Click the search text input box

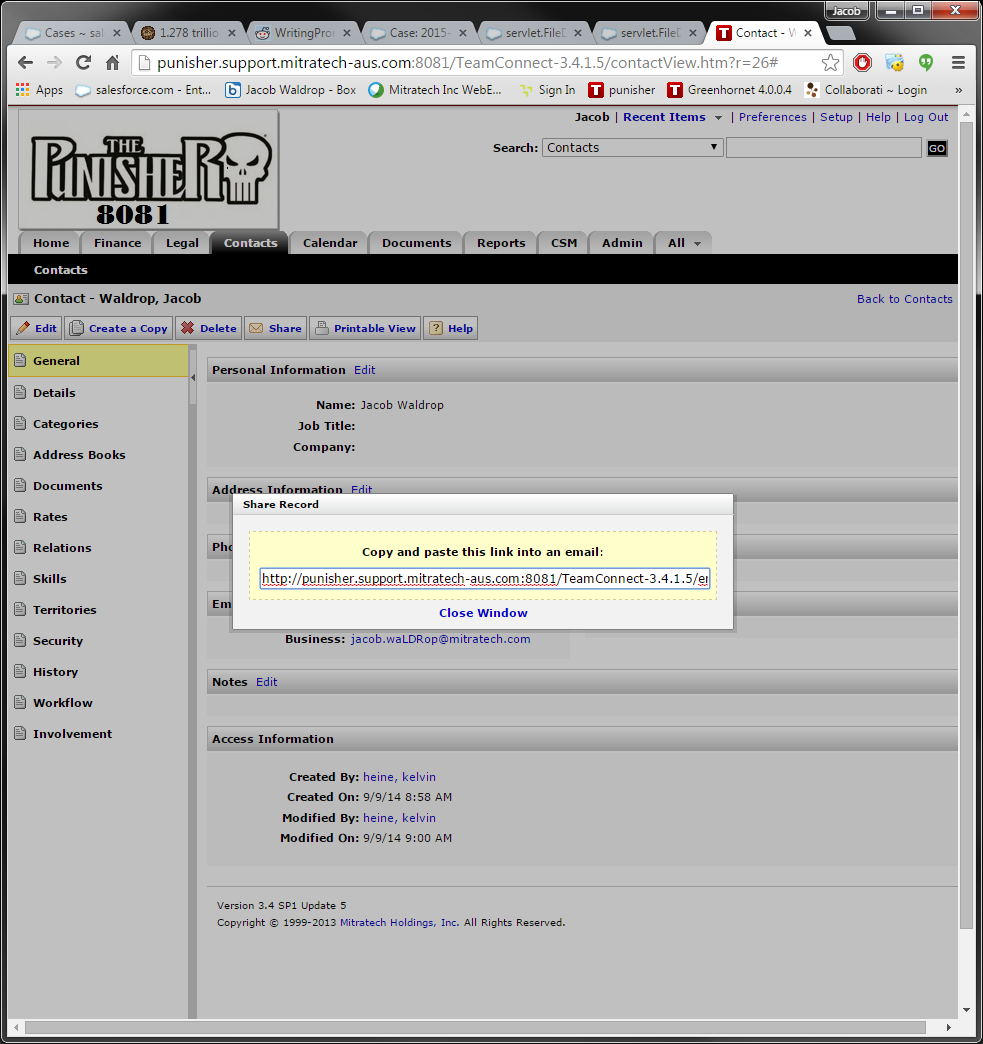[823, 148]
